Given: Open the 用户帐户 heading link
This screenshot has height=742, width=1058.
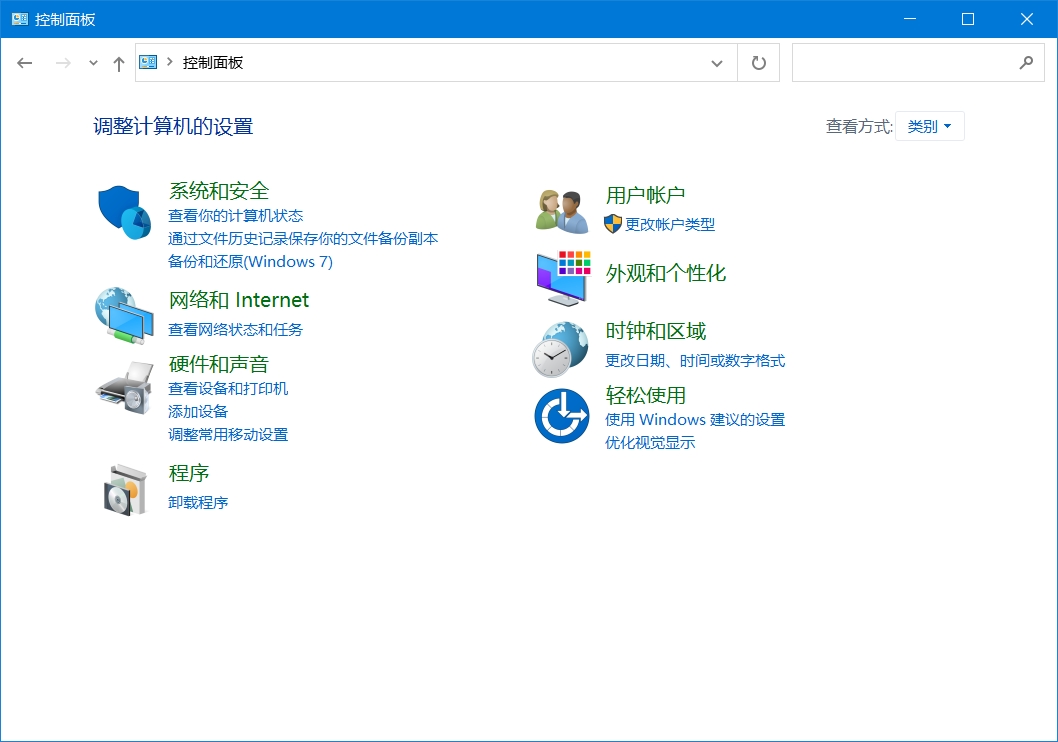Looking at the screenshot, I should tap(645, 195).
